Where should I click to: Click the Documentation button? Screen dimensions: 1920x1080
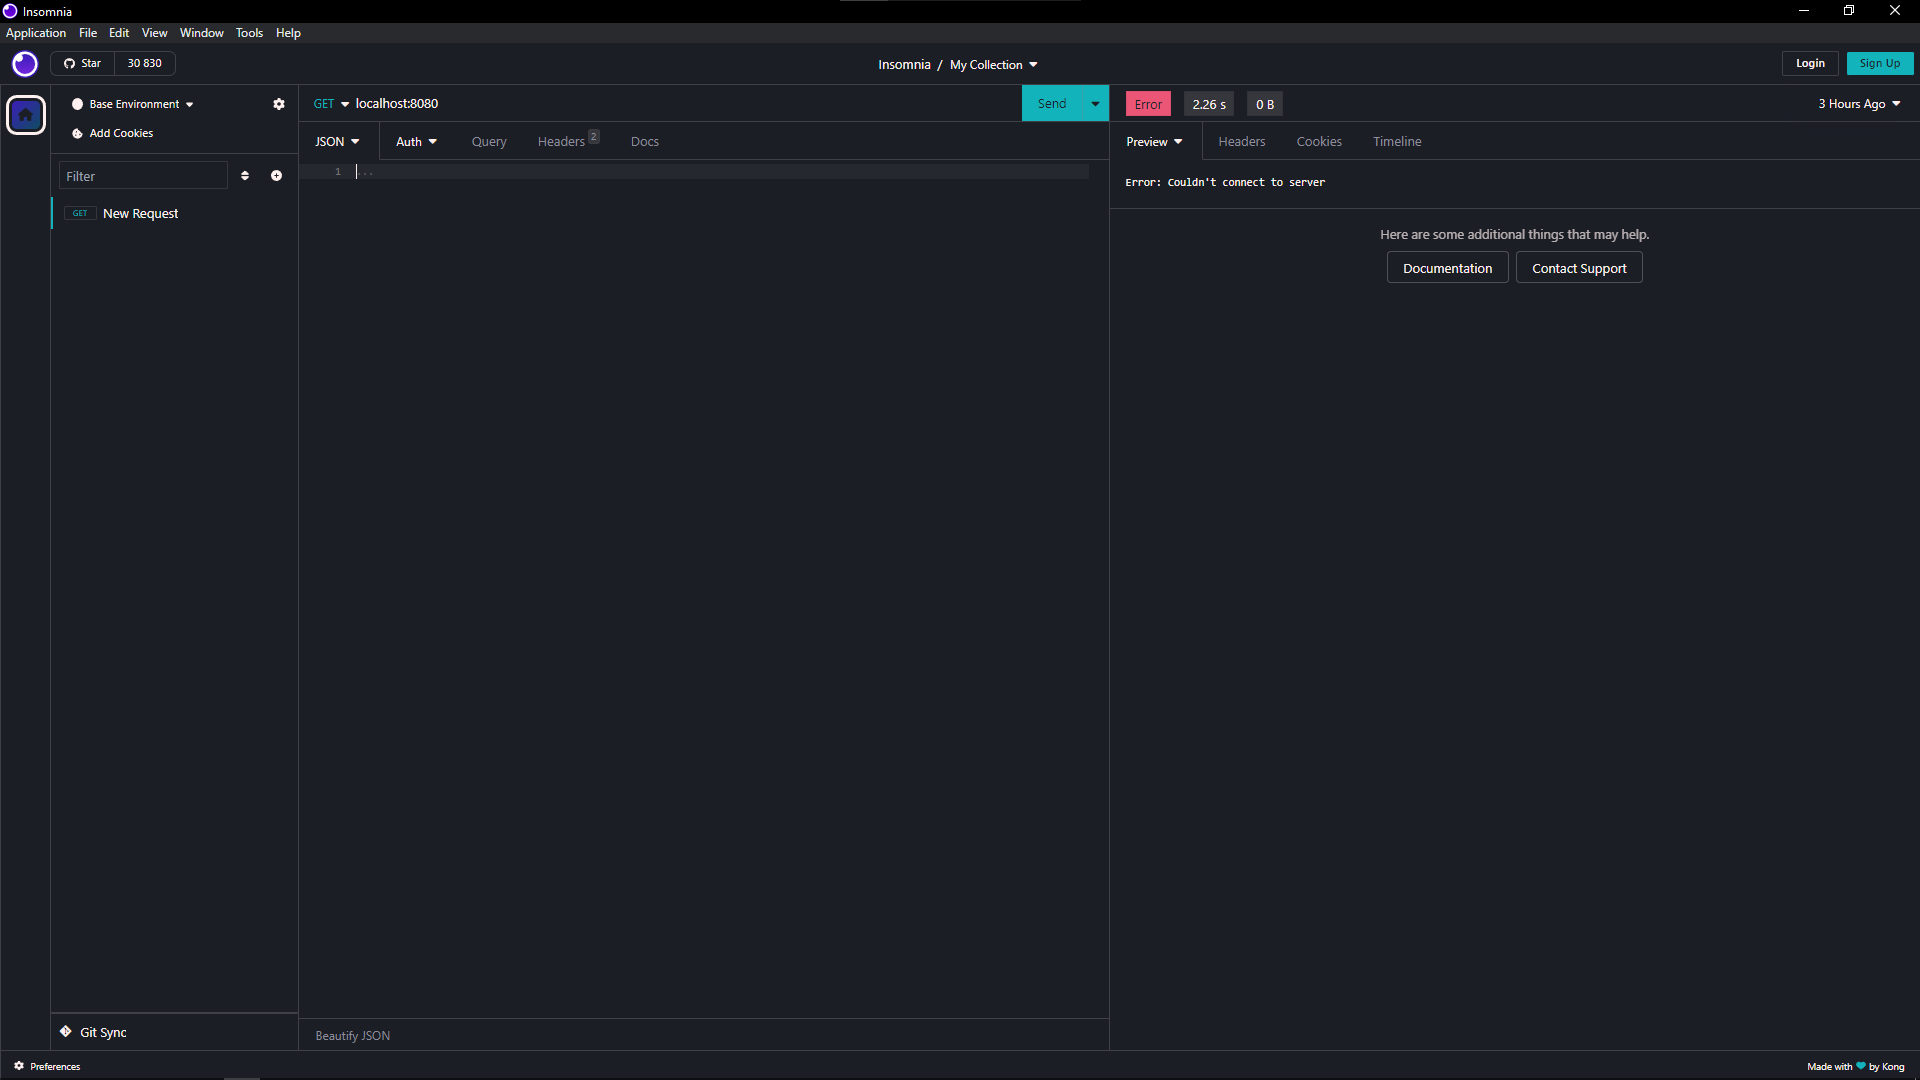[1447, 268]
